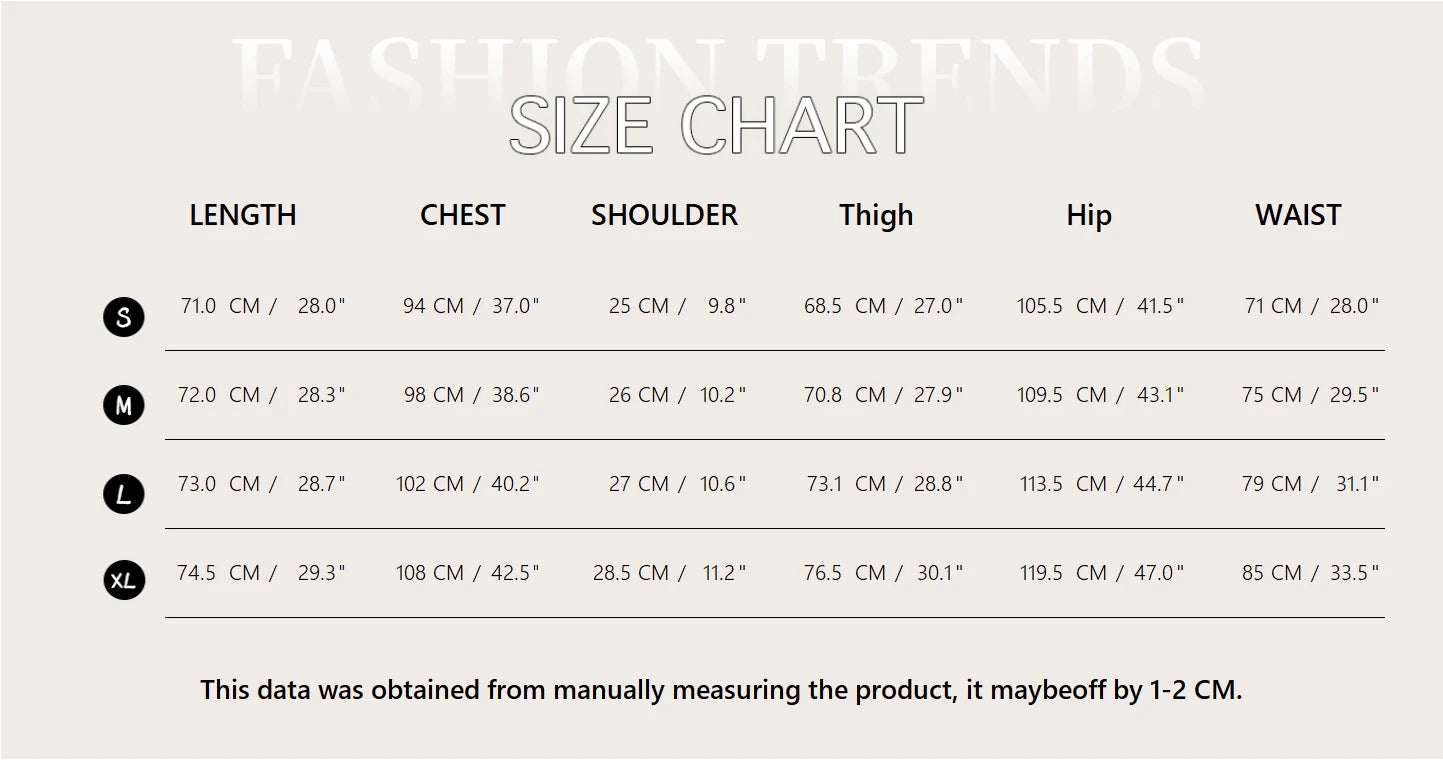
Task: Click the size L shoulder value 27 CM
Action: coord(639,484)
